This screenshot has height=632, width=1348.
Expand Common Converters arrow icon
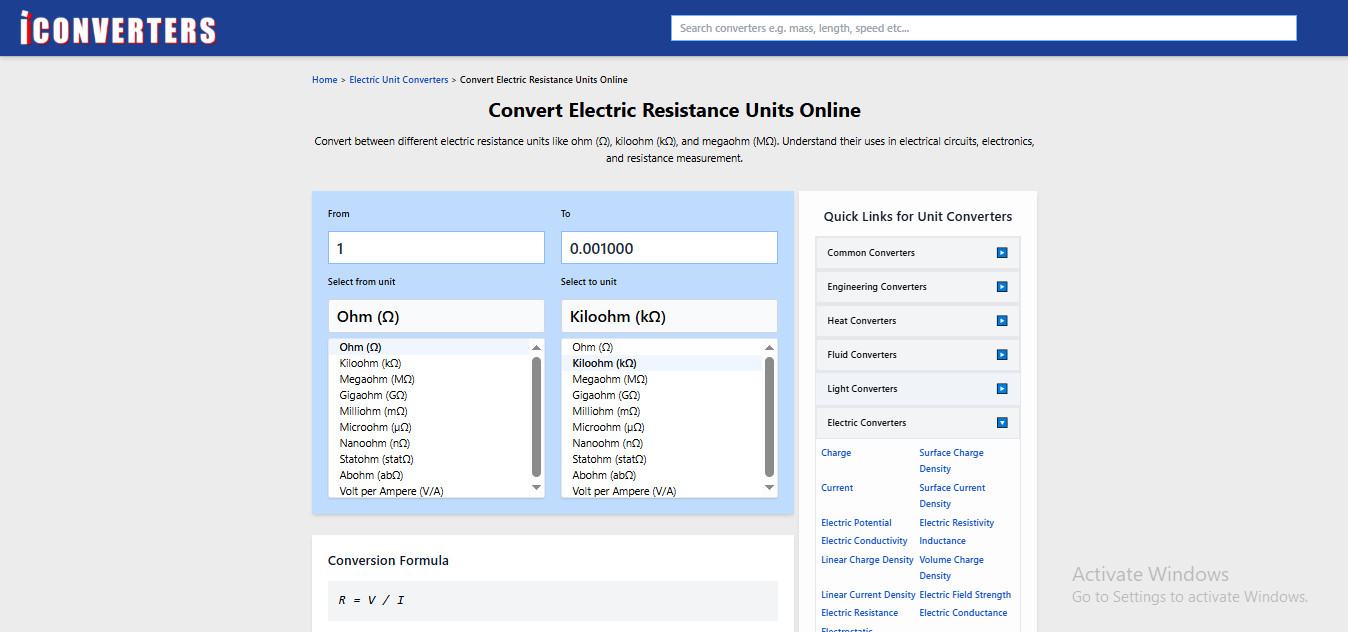[1002, 253]
